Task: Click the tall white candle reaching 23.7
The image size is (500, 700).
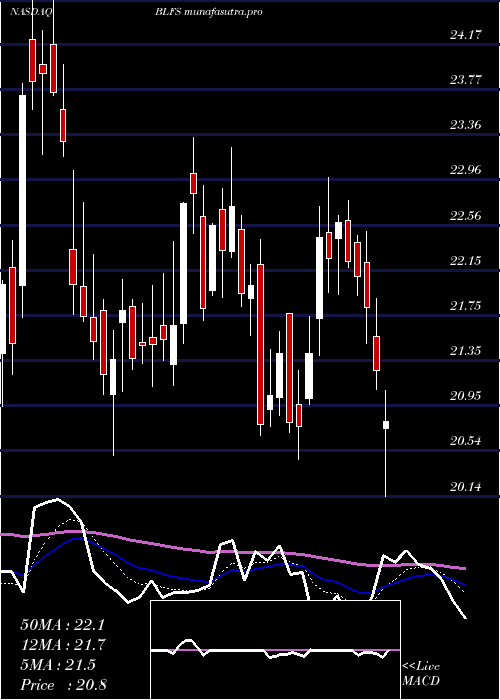Action: [x=22, y=190]
